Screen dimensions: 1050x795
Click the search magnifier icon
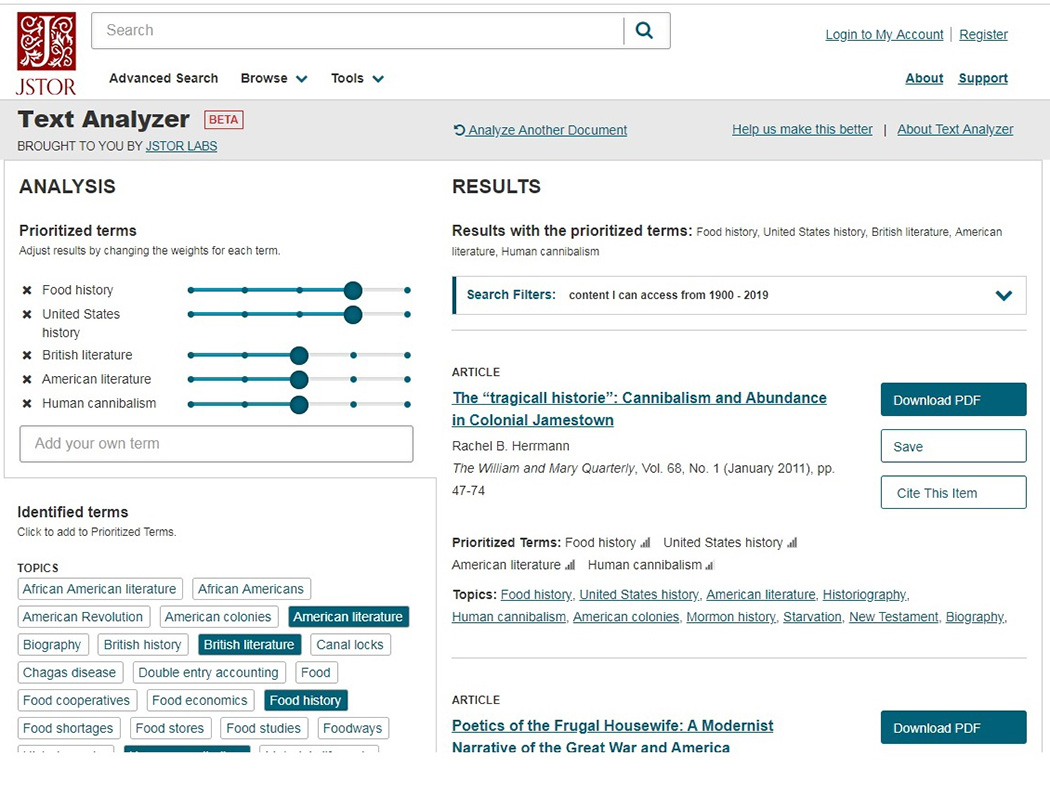[x=644, y=30]
